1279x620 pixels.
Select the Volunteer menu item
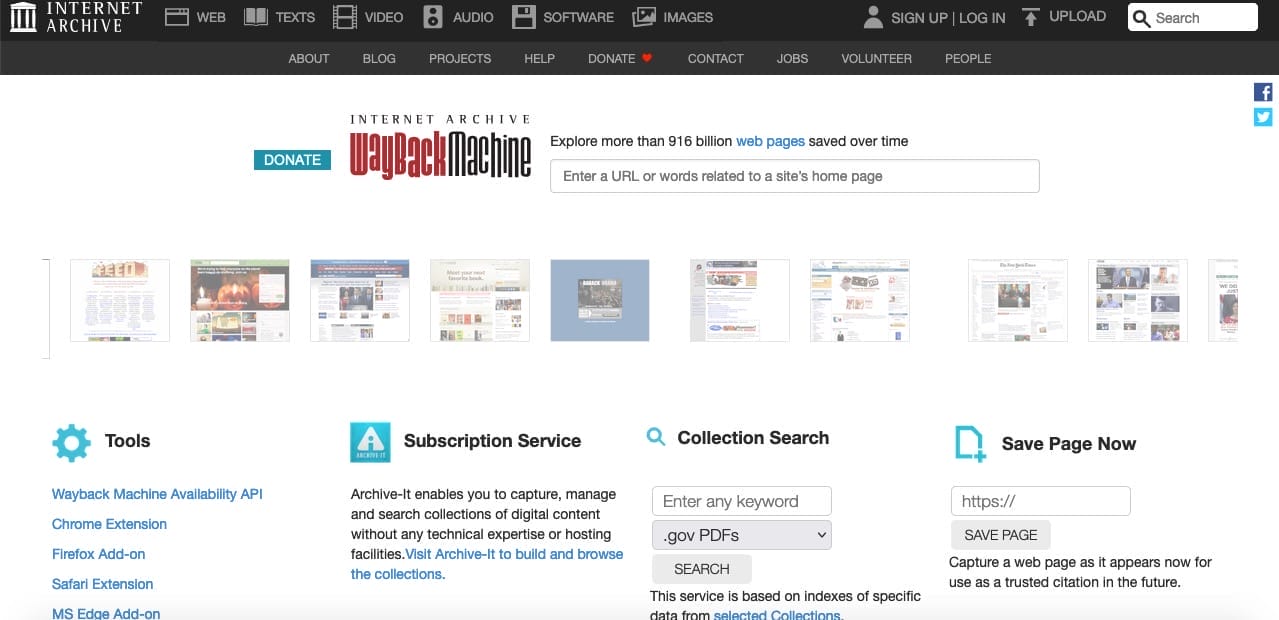875,58
